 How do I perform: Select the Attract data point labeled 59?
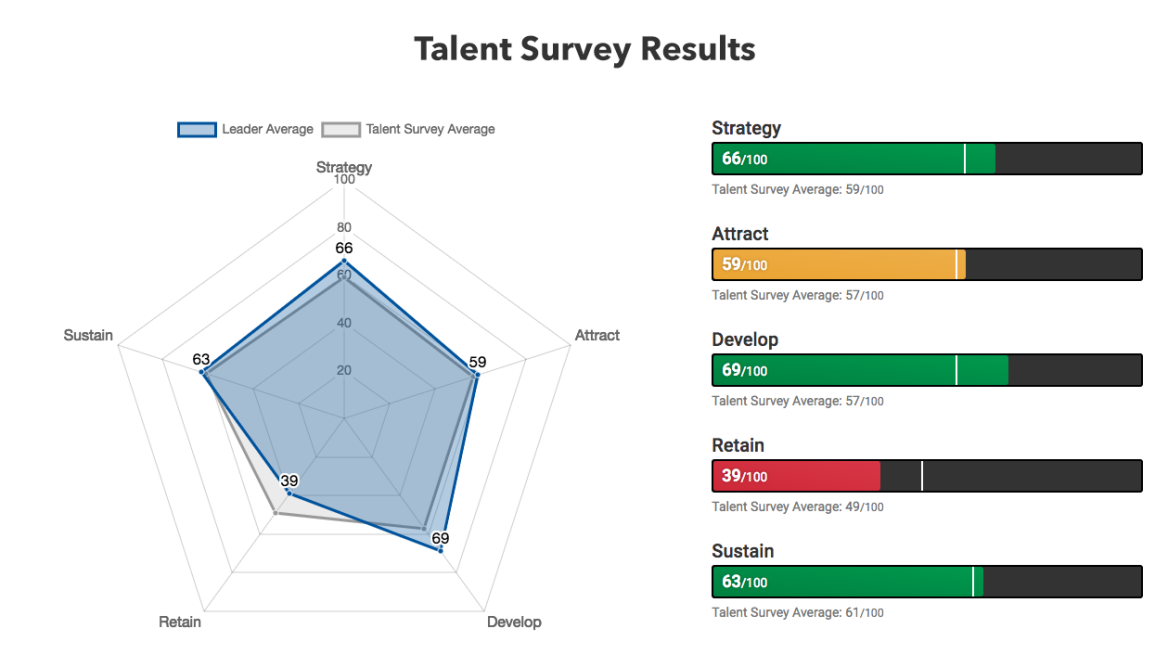click(477, 374)
